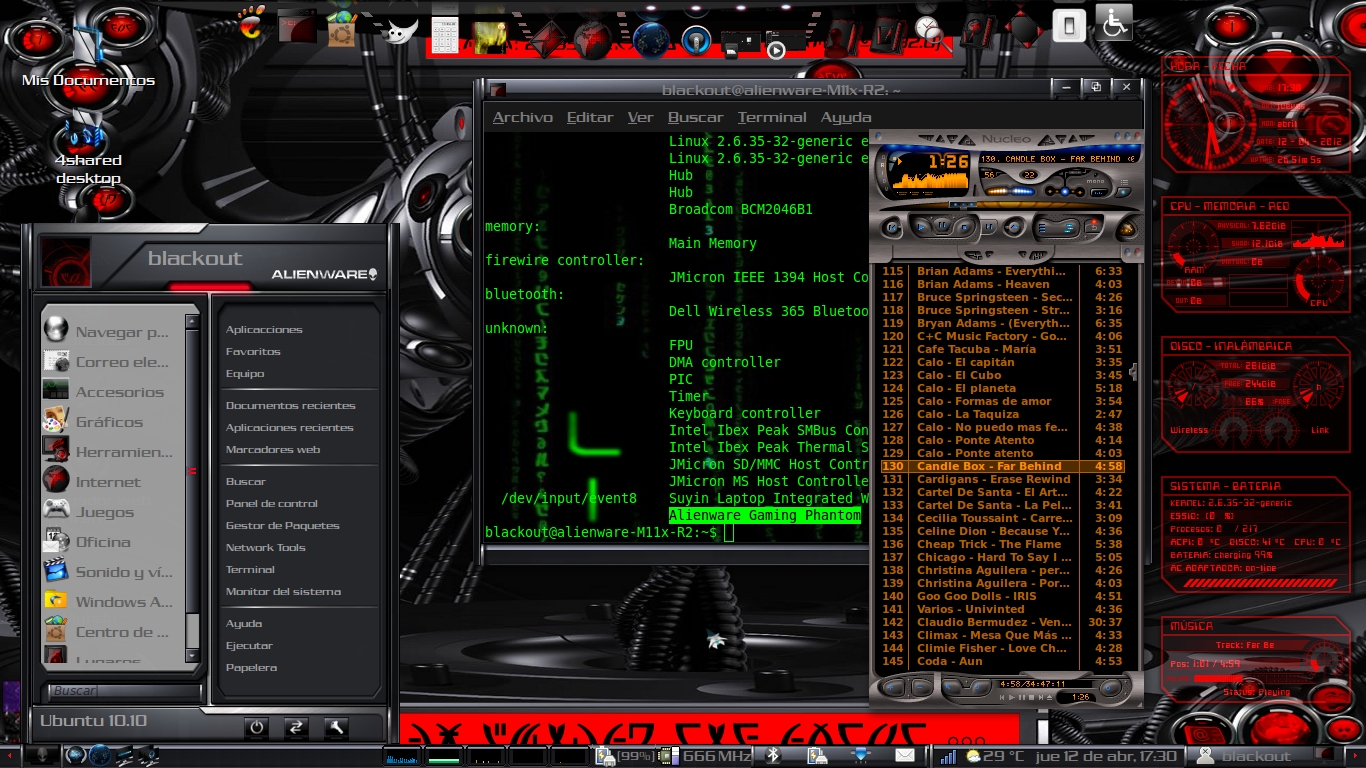The width and height of the screenshot is (1366, 768).
Task: Open Monitor del sistema
Action: tap(283, 591)
